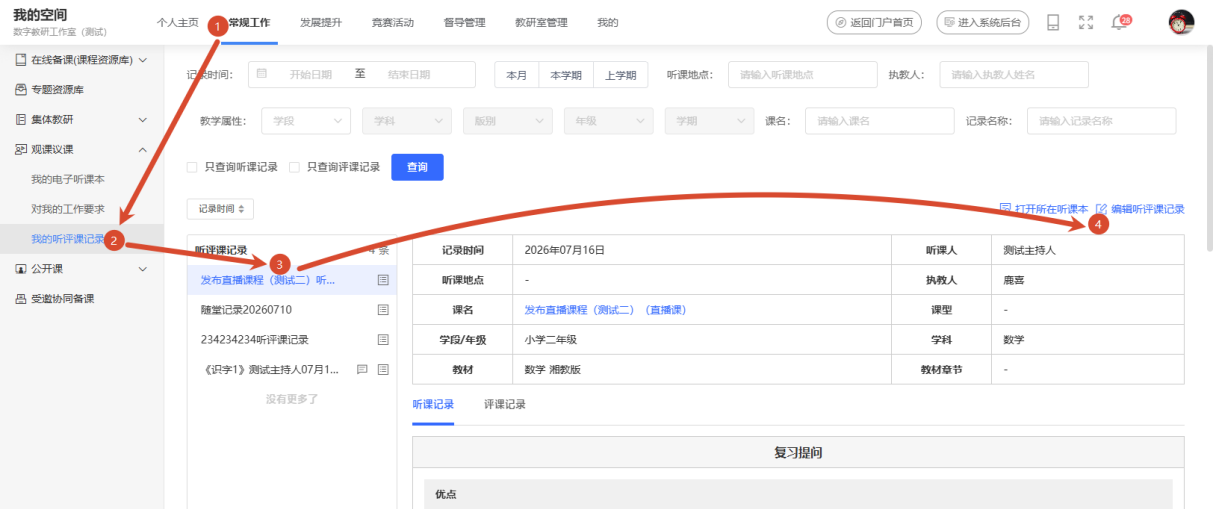Select 本月 time filter

[516, 74]
